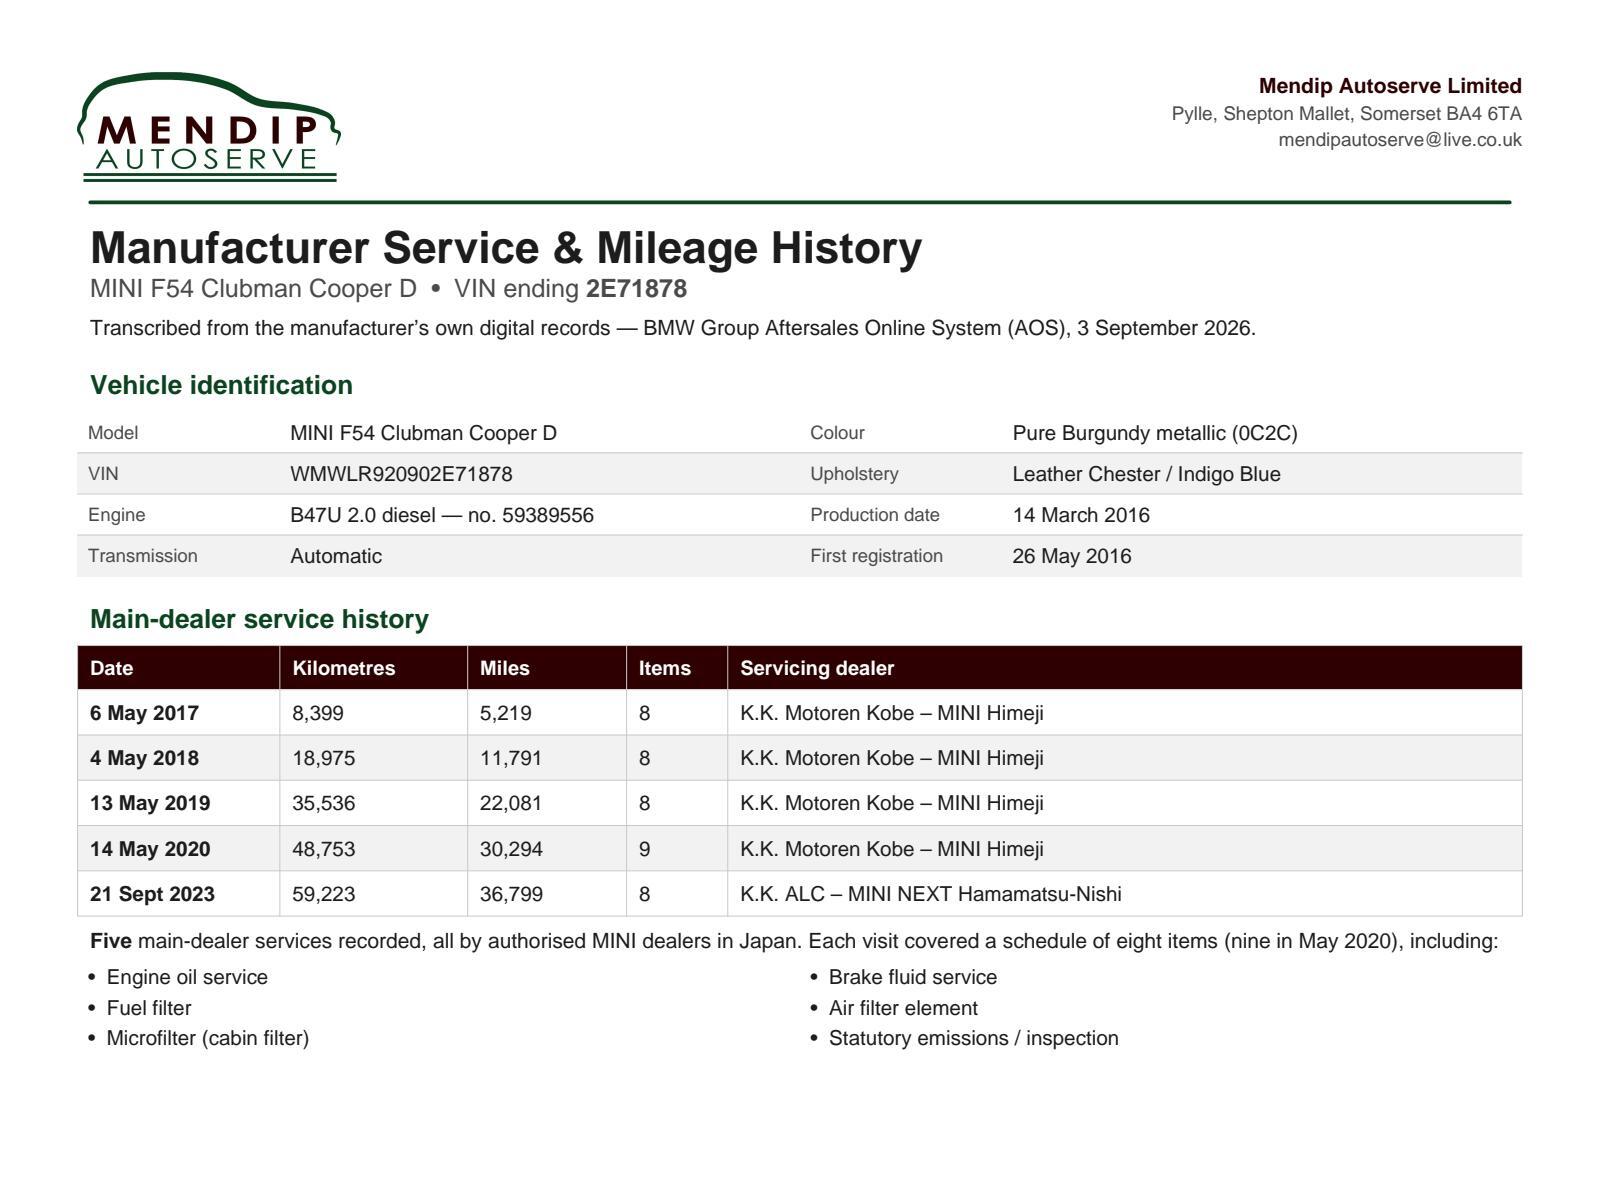1600x1200 pixels.
Task: Select the 4 May 2018 service date
Action: 144,758
